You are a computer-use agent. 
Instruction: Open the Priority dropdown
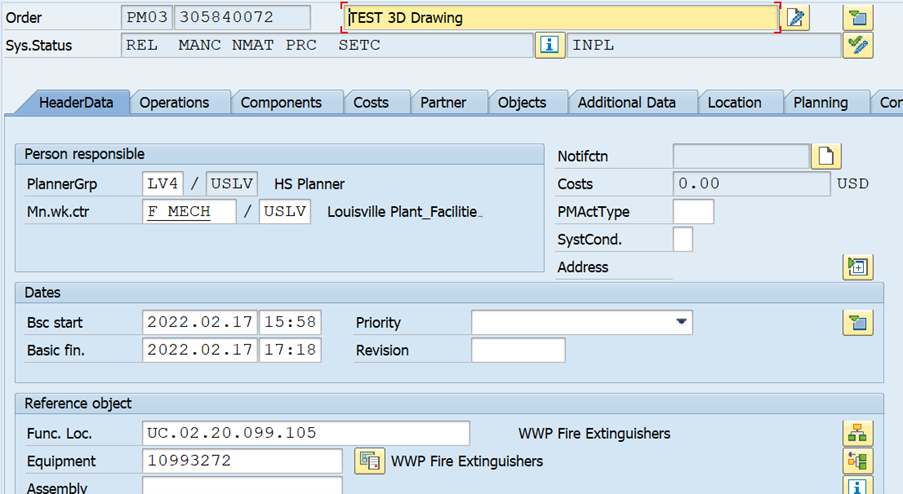coord(682,322)
